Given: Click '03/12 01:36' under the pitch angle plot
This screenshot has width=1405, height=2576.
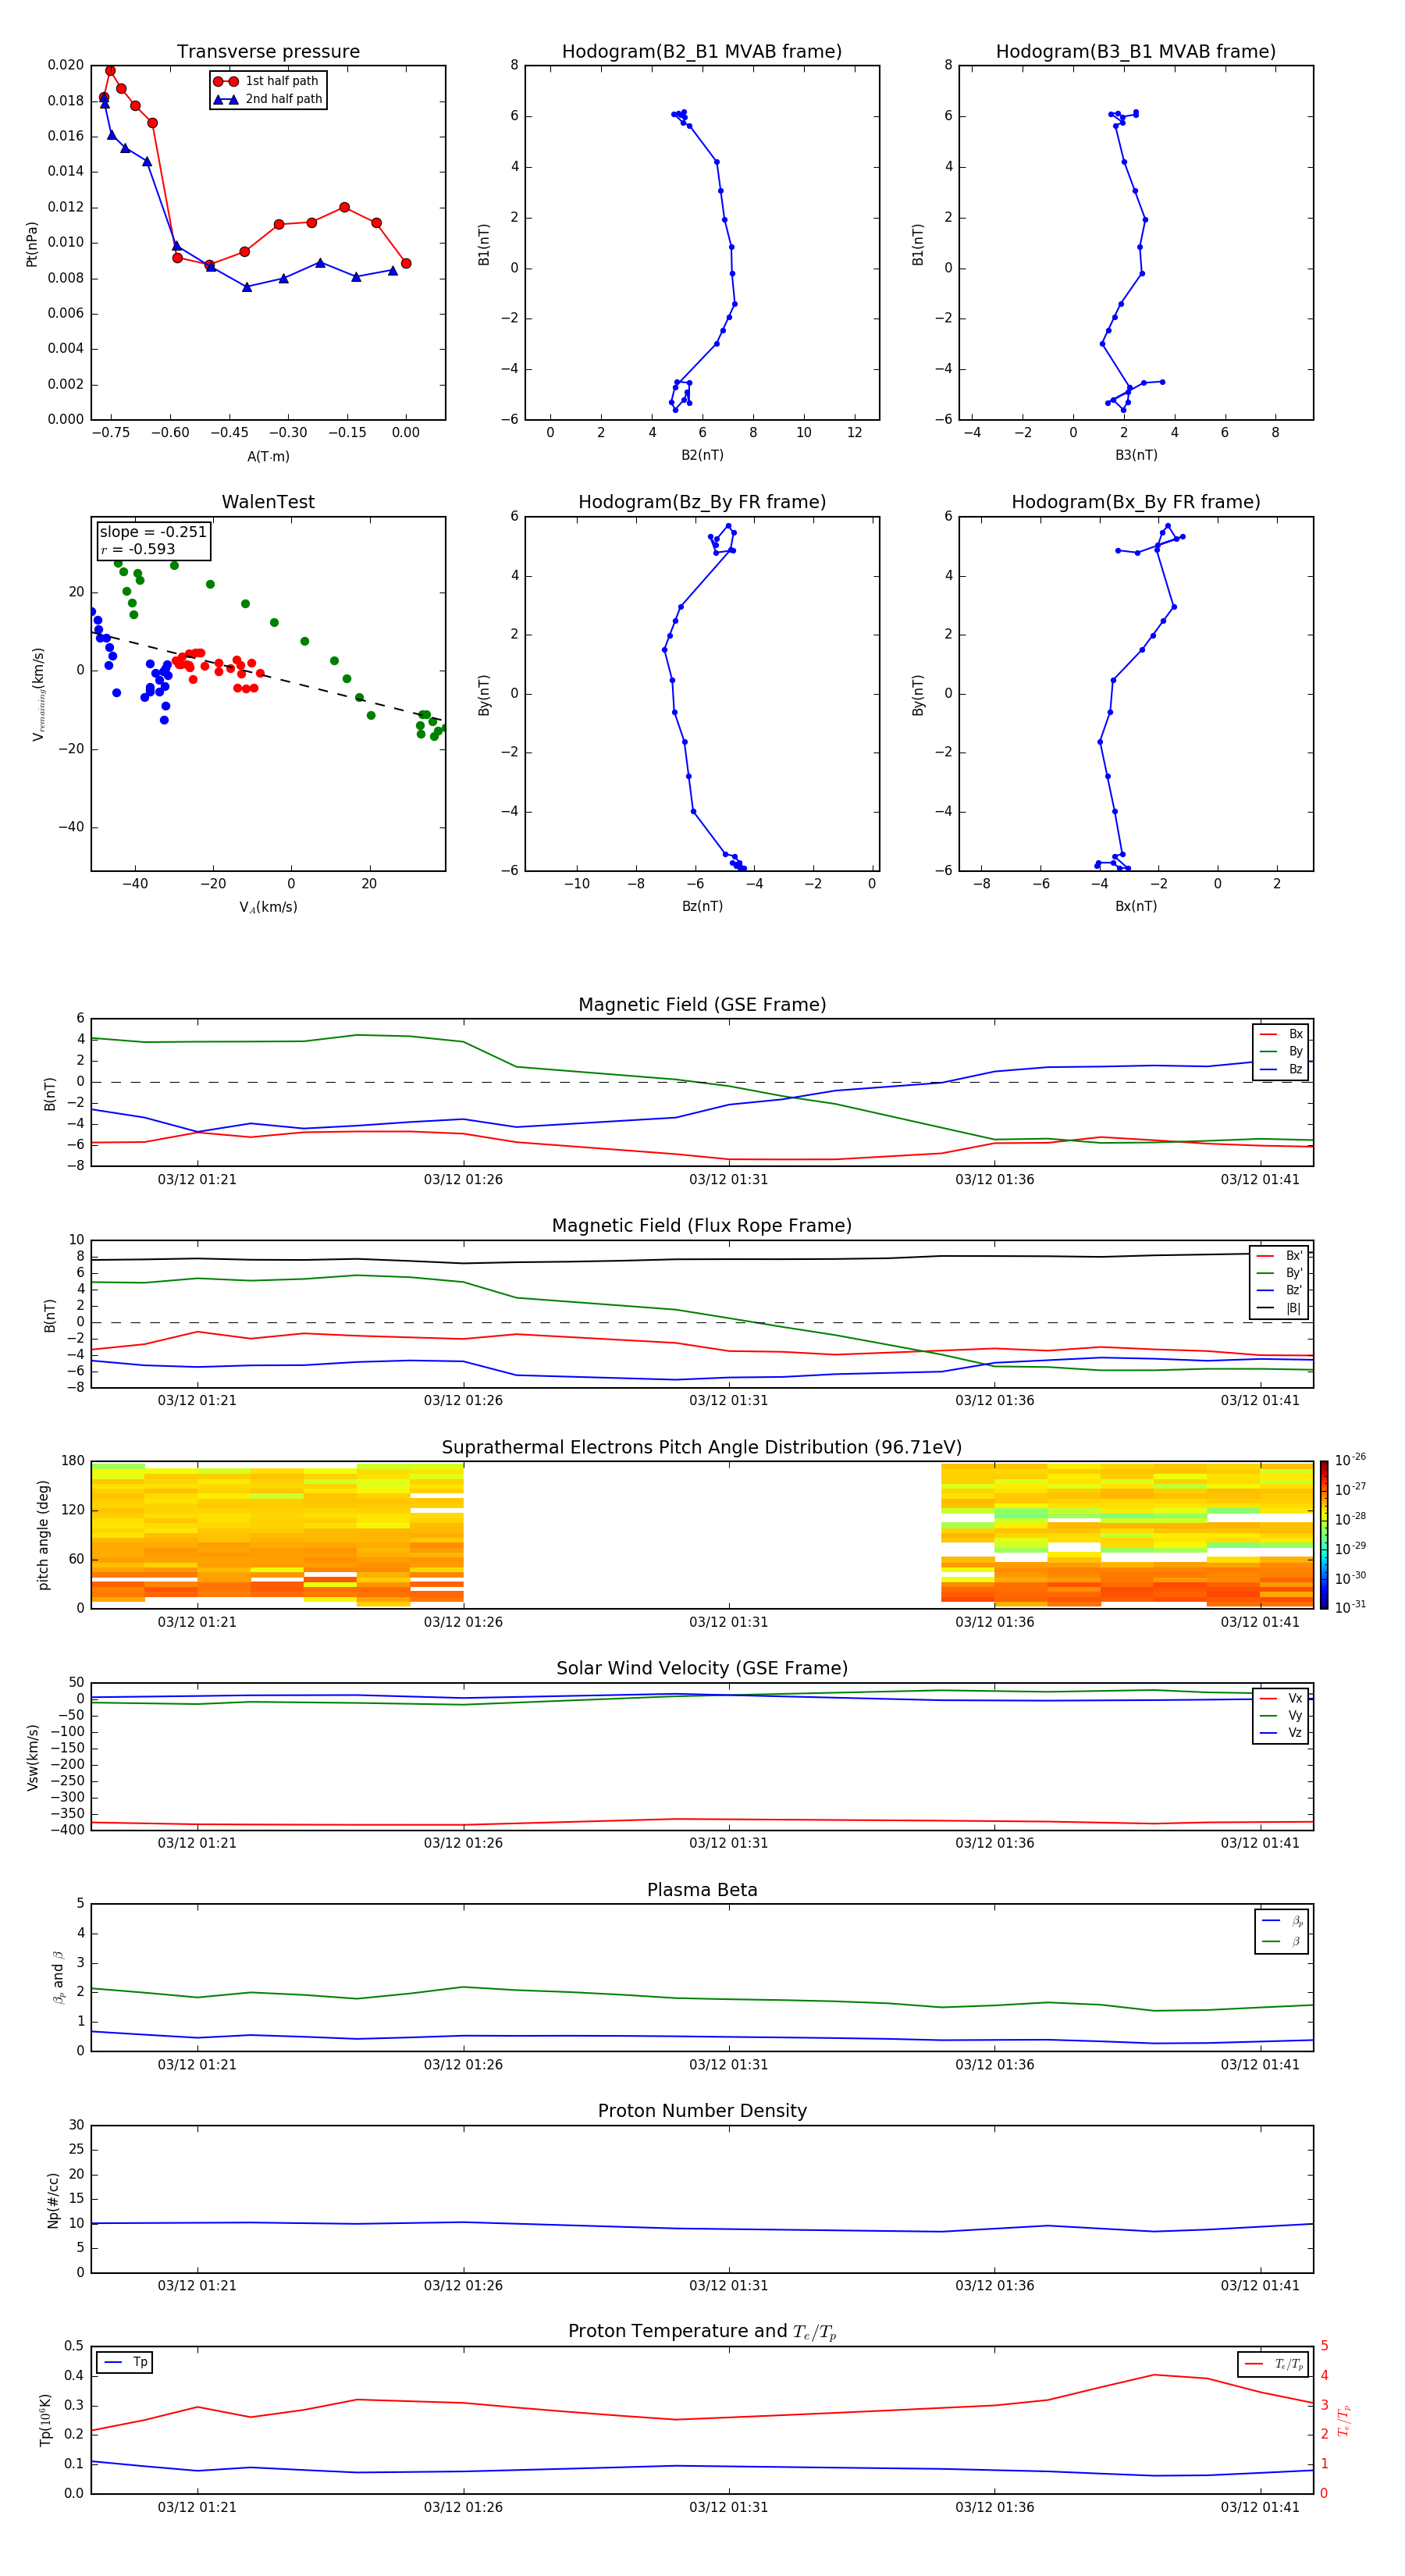Looking at the screenshot, I should tap(994, 1622).
